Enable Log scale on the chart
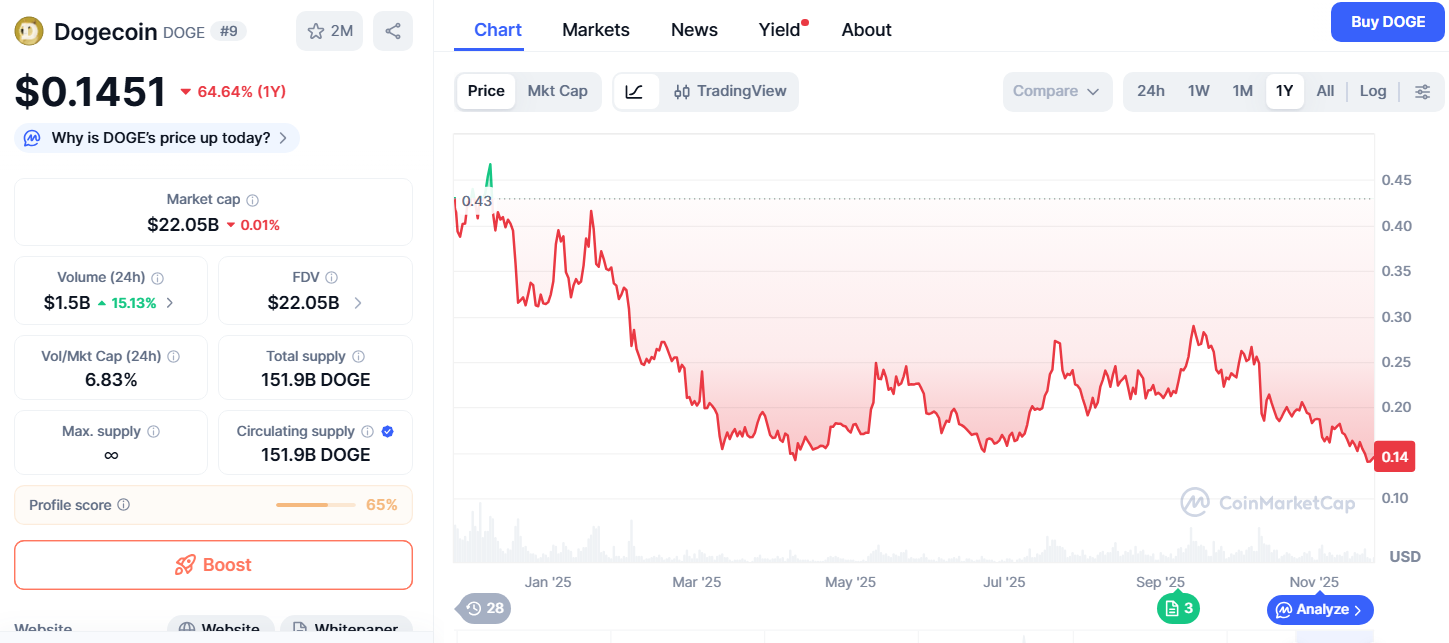Image resolution: width=1449 pixels, height=643 pixels. tap(1373, 91)
